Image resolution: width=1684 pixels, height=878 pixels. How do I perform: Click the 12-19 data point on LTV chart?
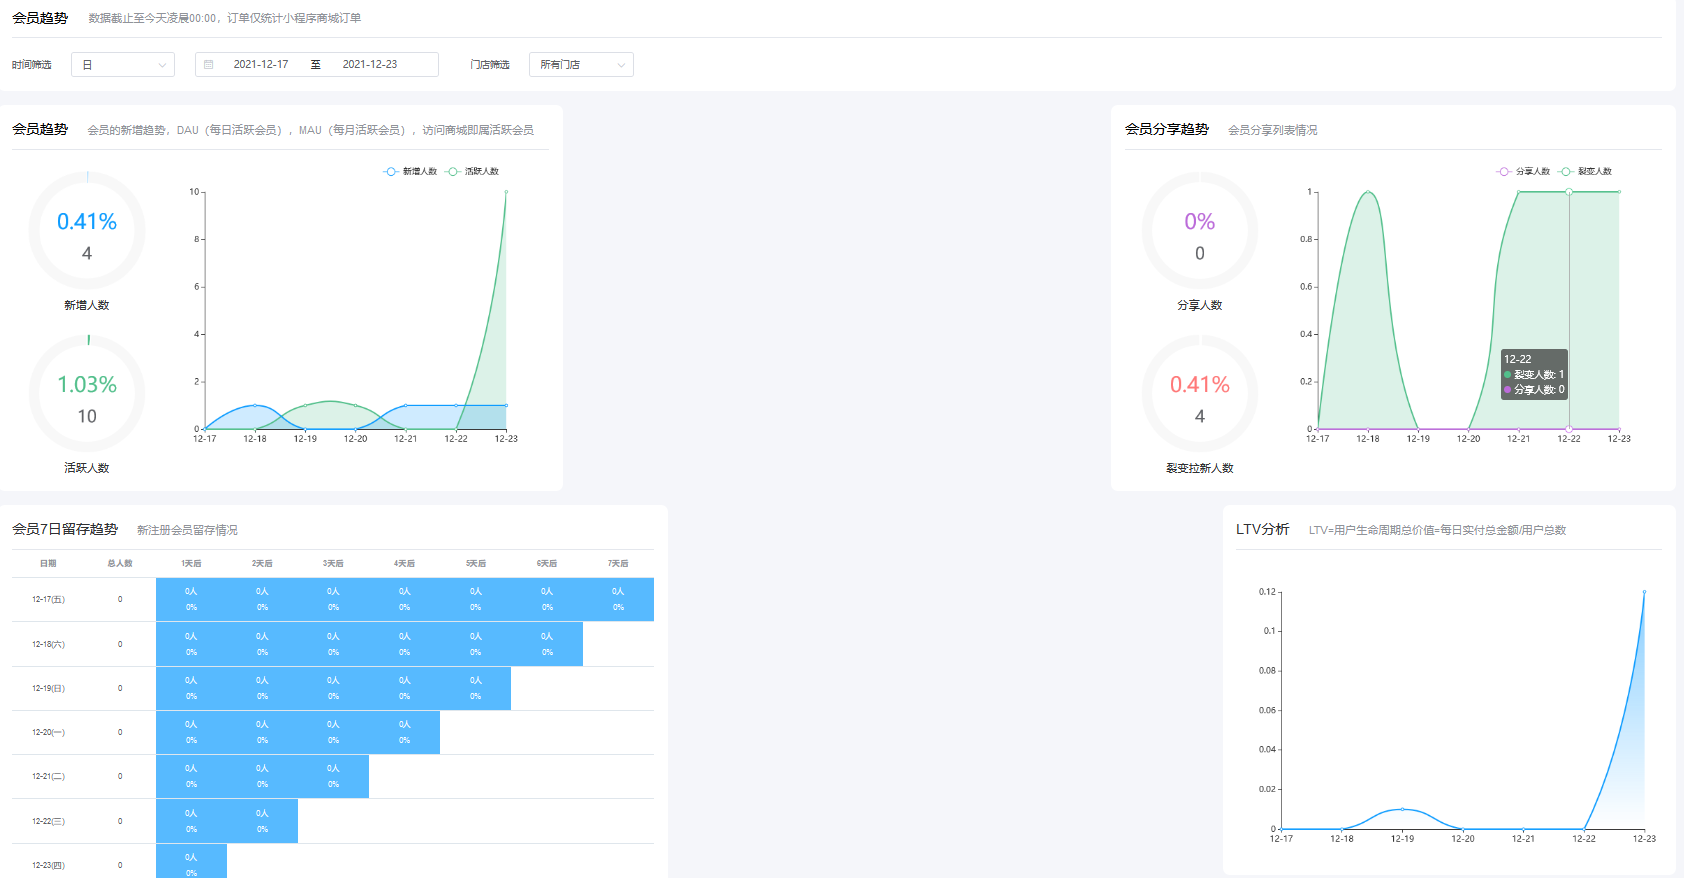point(1402,809)
